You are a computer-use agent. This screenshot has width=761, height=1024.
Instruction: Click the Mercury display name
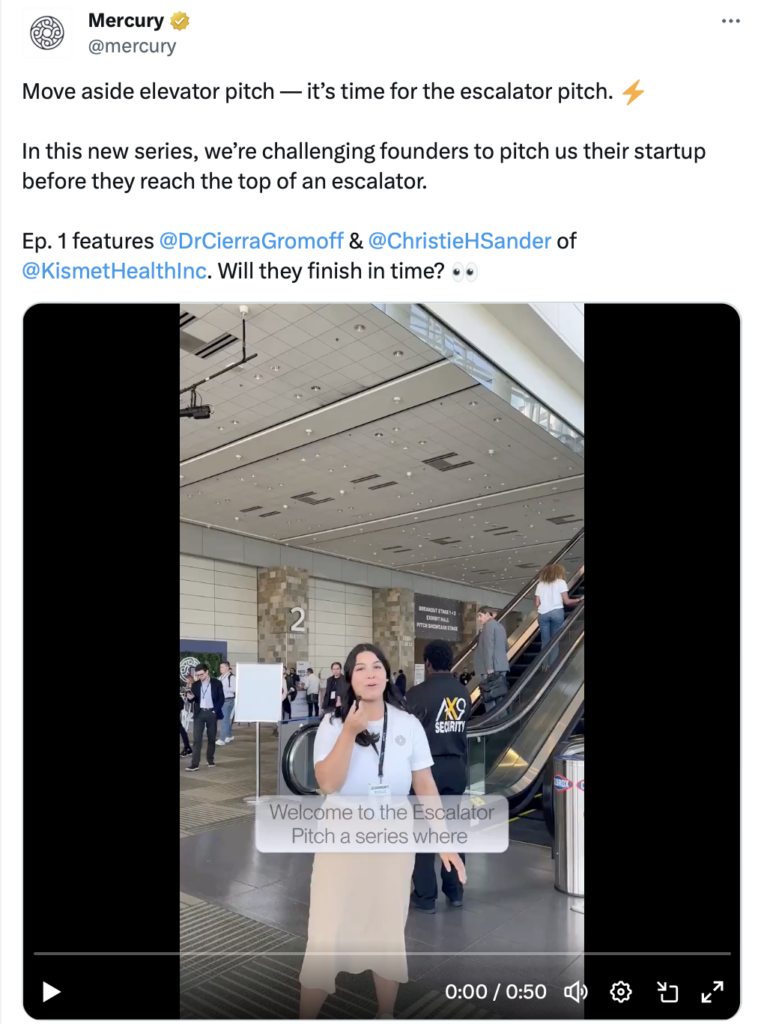point(125,21)
